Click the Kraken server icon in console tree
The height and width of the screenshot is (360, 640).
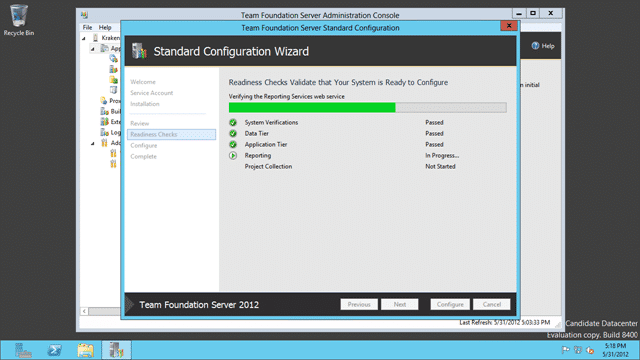96,38
